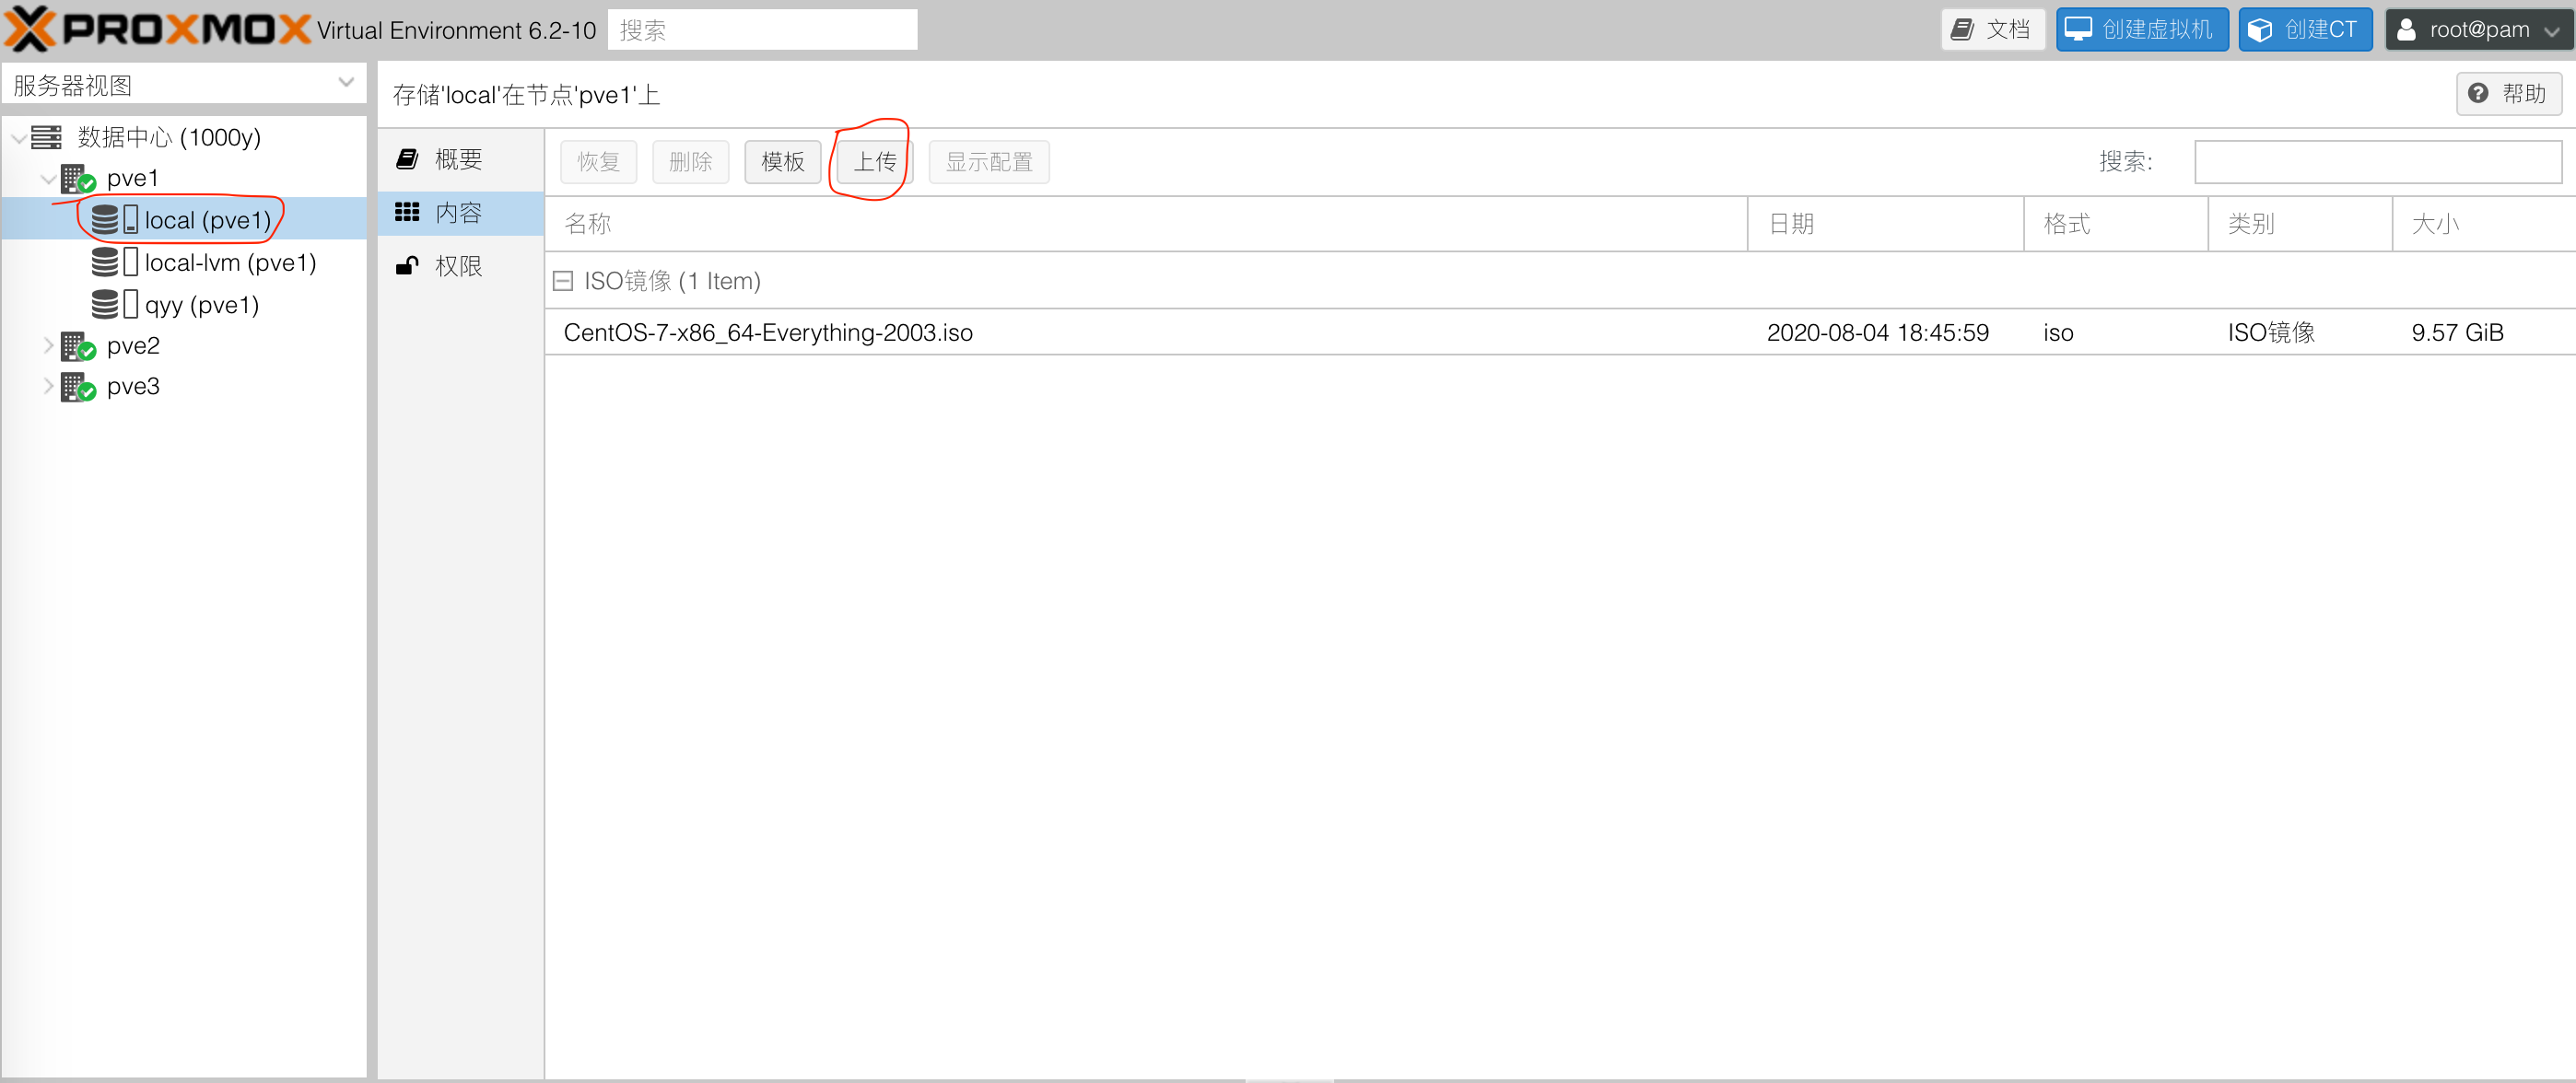Click the book icon on 文档 button
2576x1083 pixels.
click(1963, 29)
